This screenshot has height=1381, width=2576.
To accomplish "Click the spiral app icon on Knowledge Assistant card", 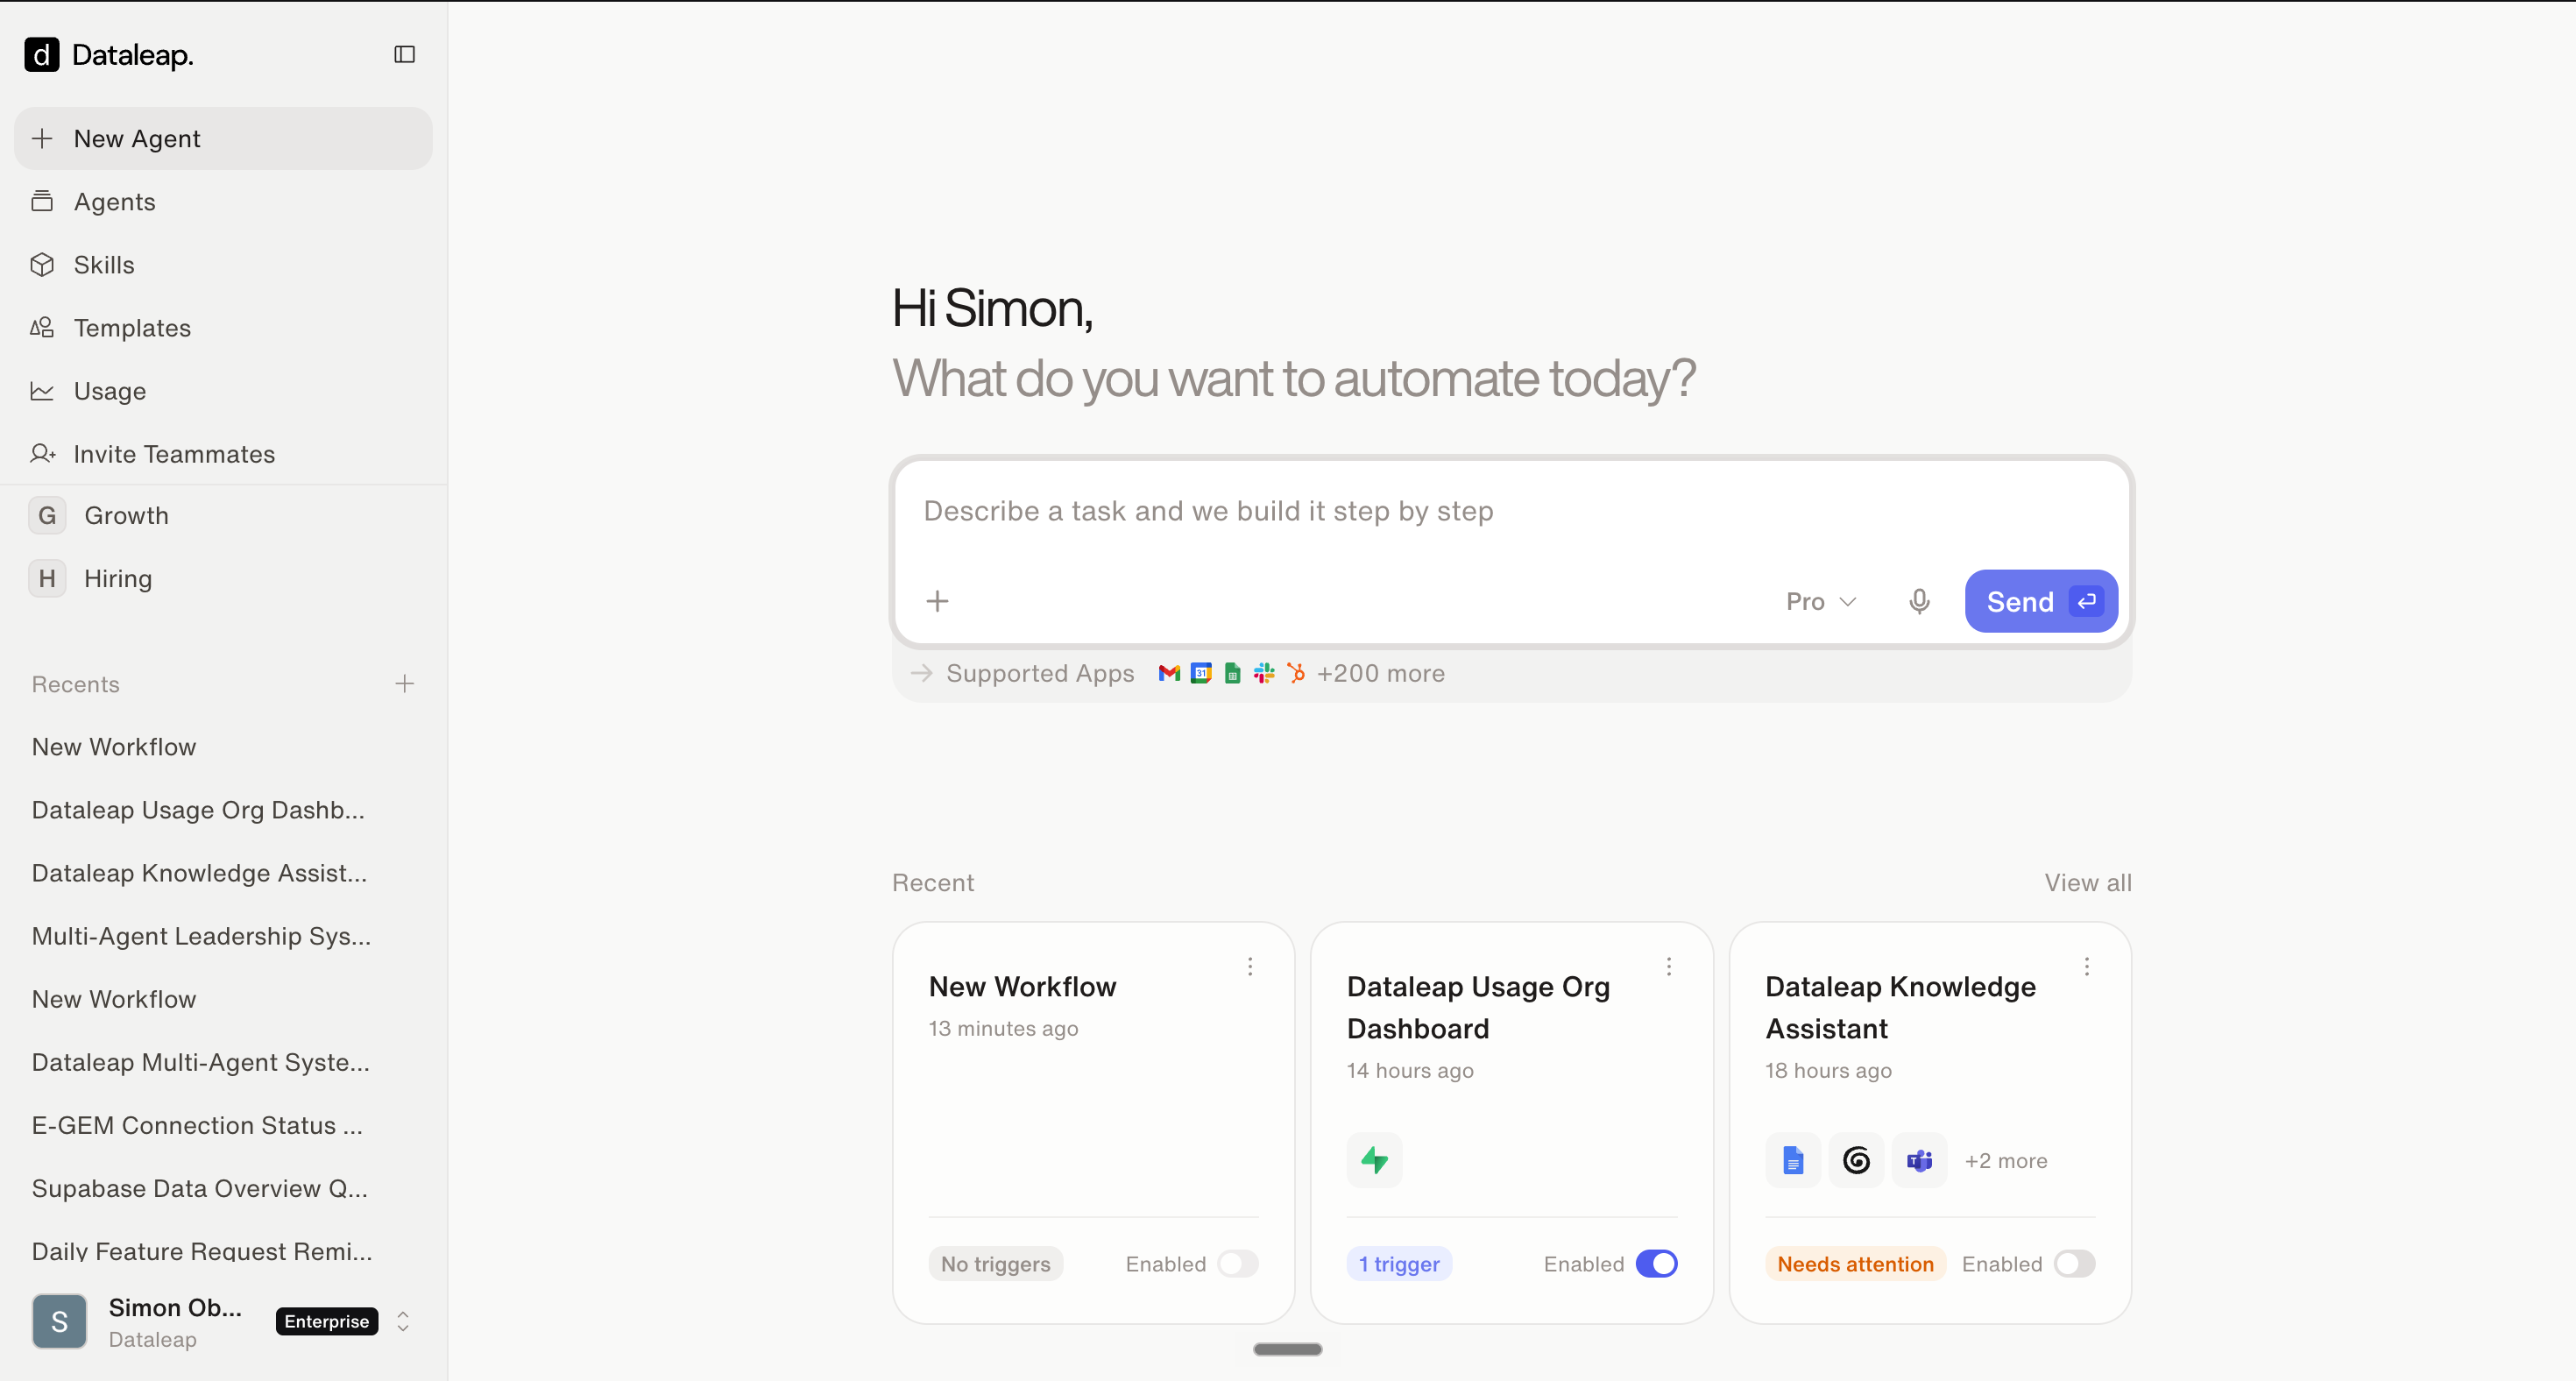I will (x=1856, y=1160).
